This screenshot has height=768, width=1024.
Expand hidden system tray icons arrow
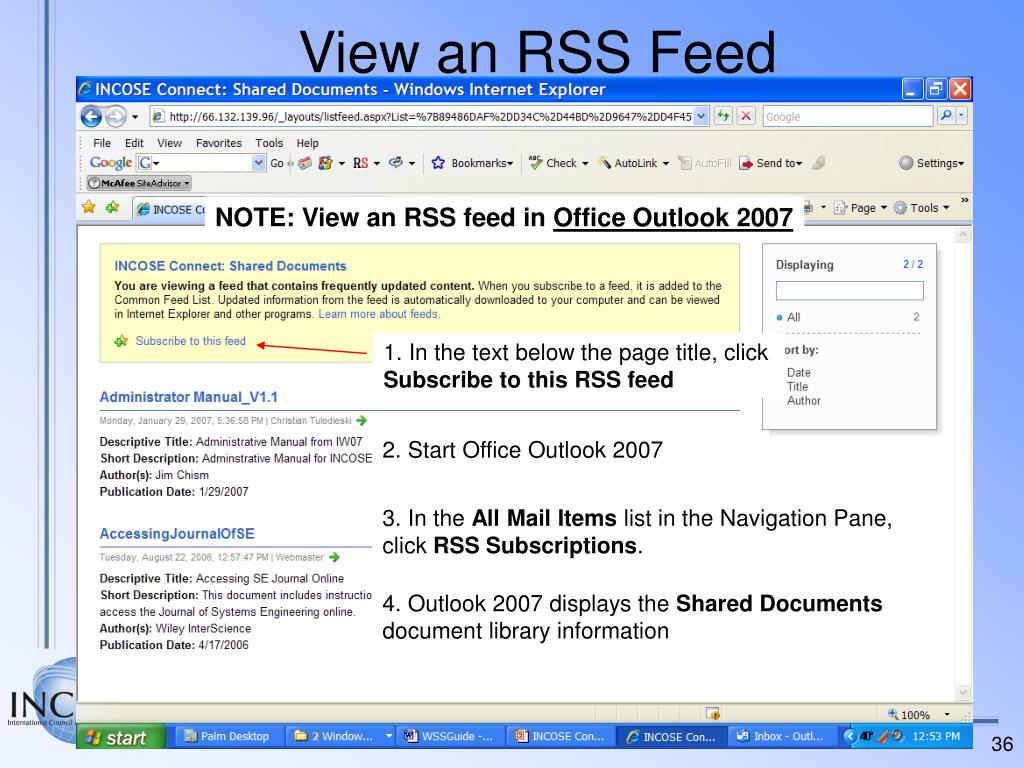tap(849, 737)
